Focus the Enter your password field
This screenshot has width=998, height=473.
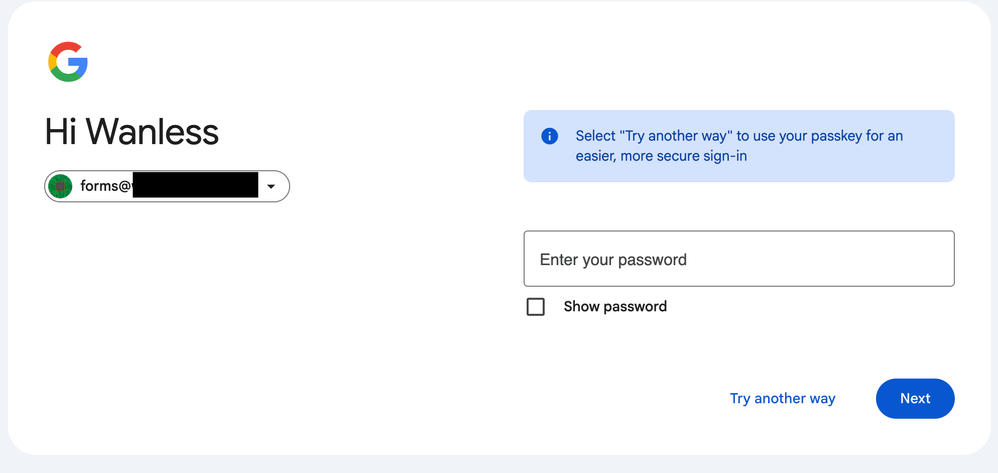[739, 259]
